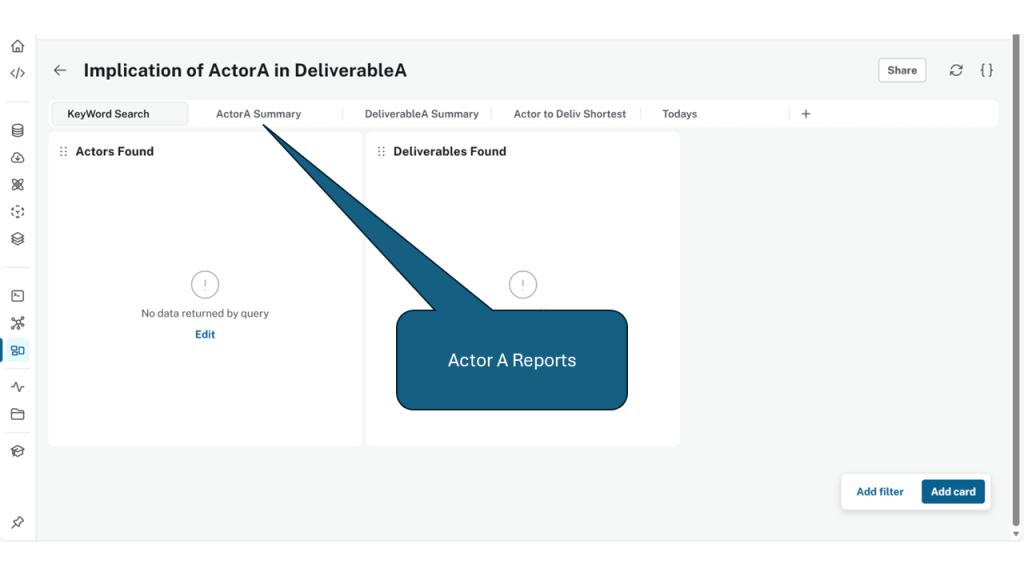Add a new page with plus button
The width and height of the screenshot is (1024, 576).
(806, 114)
